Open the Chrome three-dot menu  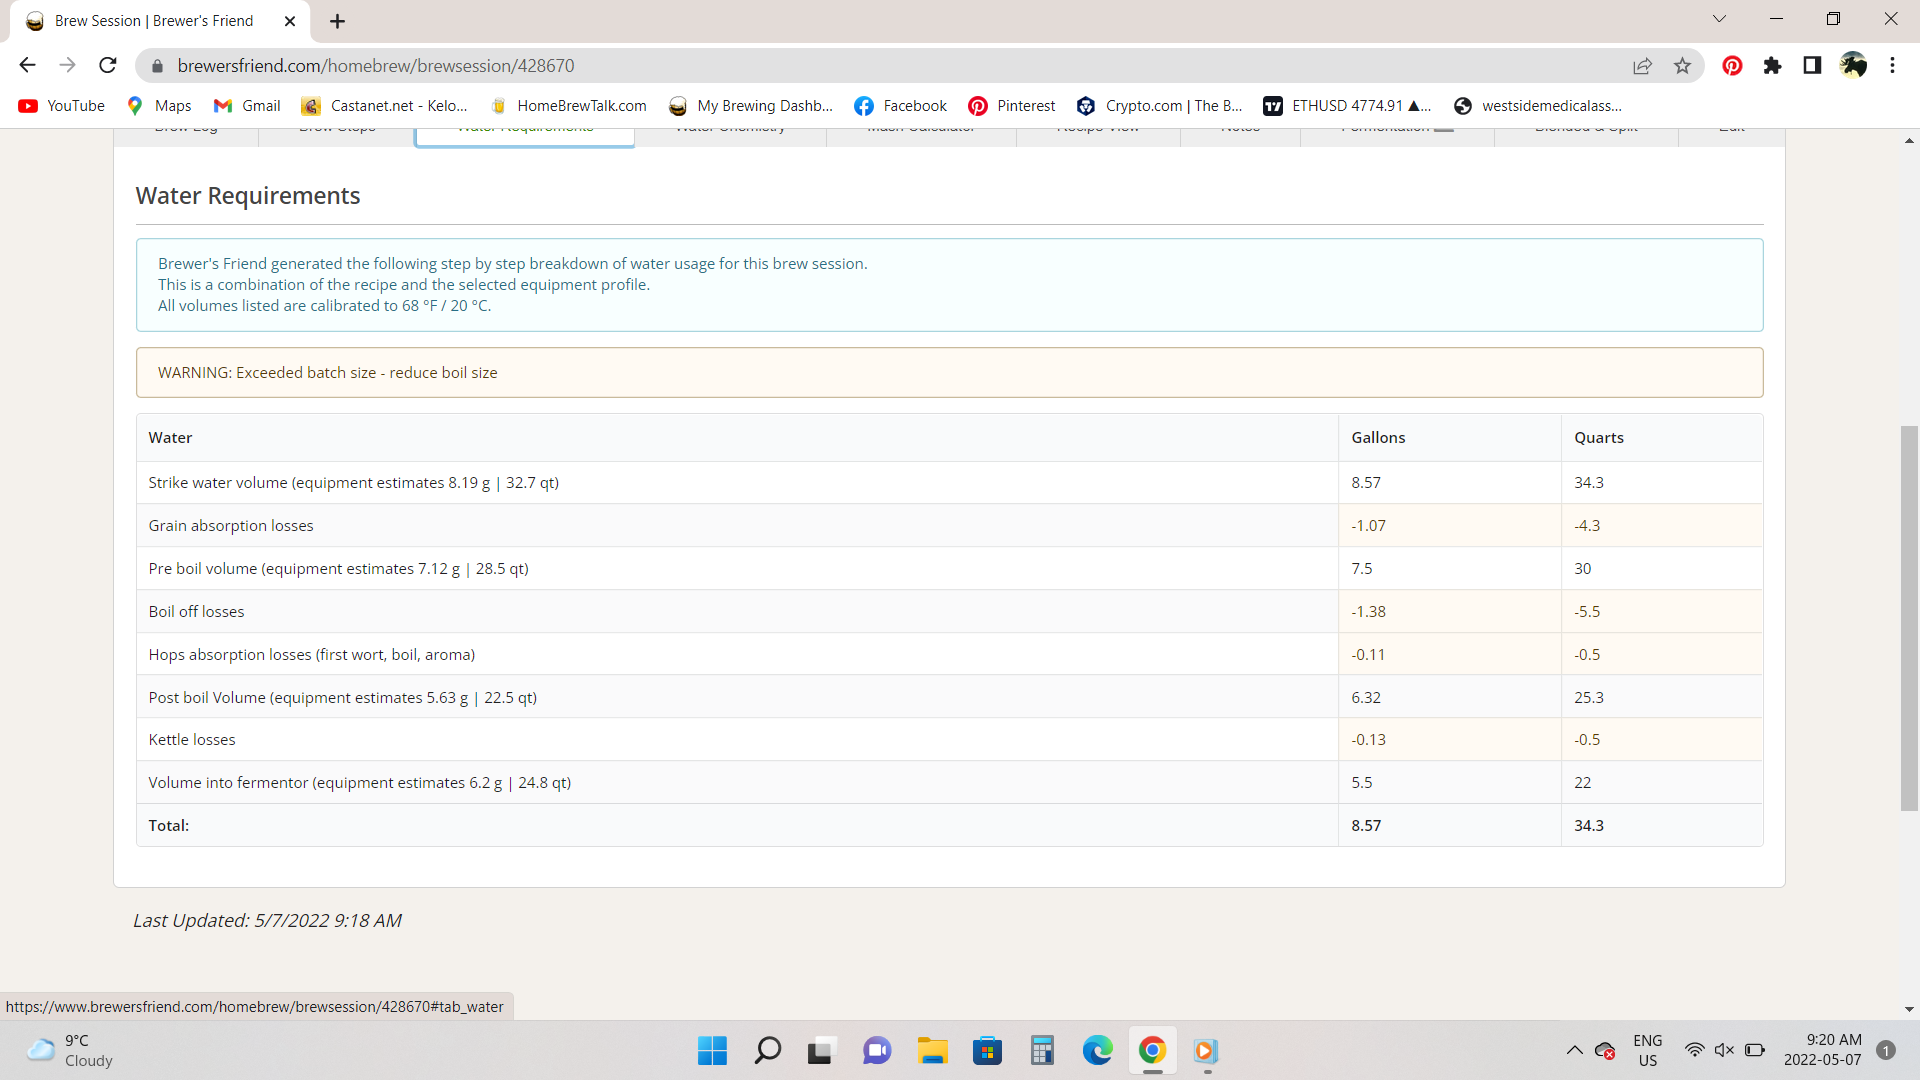[x=1892, y=65]
